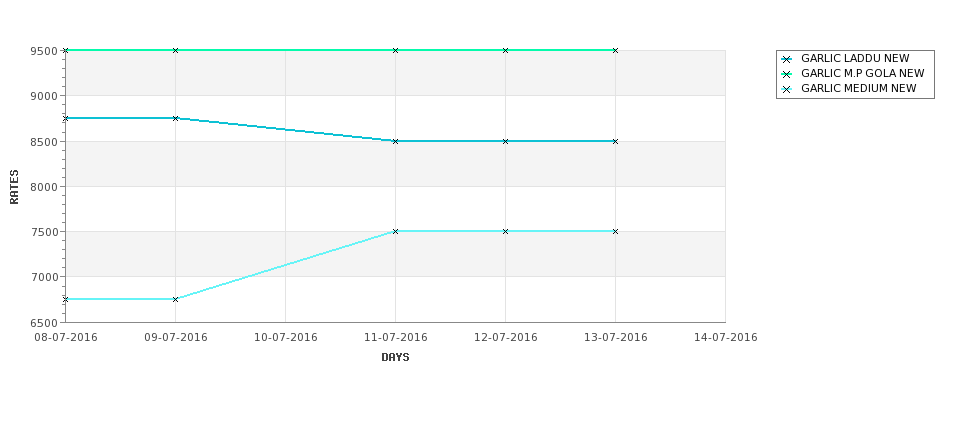975x429 pixels.
Task: Select Laddu data point at 8500 on 11-07-2016
Action: coord(395,142)
